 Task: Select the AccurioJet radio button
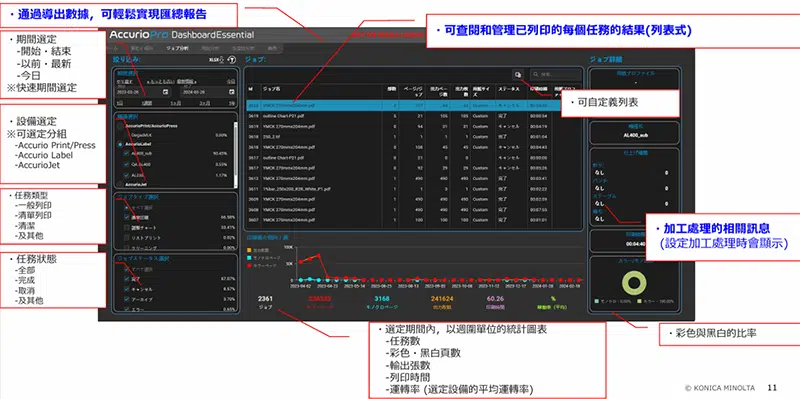click(x=120, y=184)
